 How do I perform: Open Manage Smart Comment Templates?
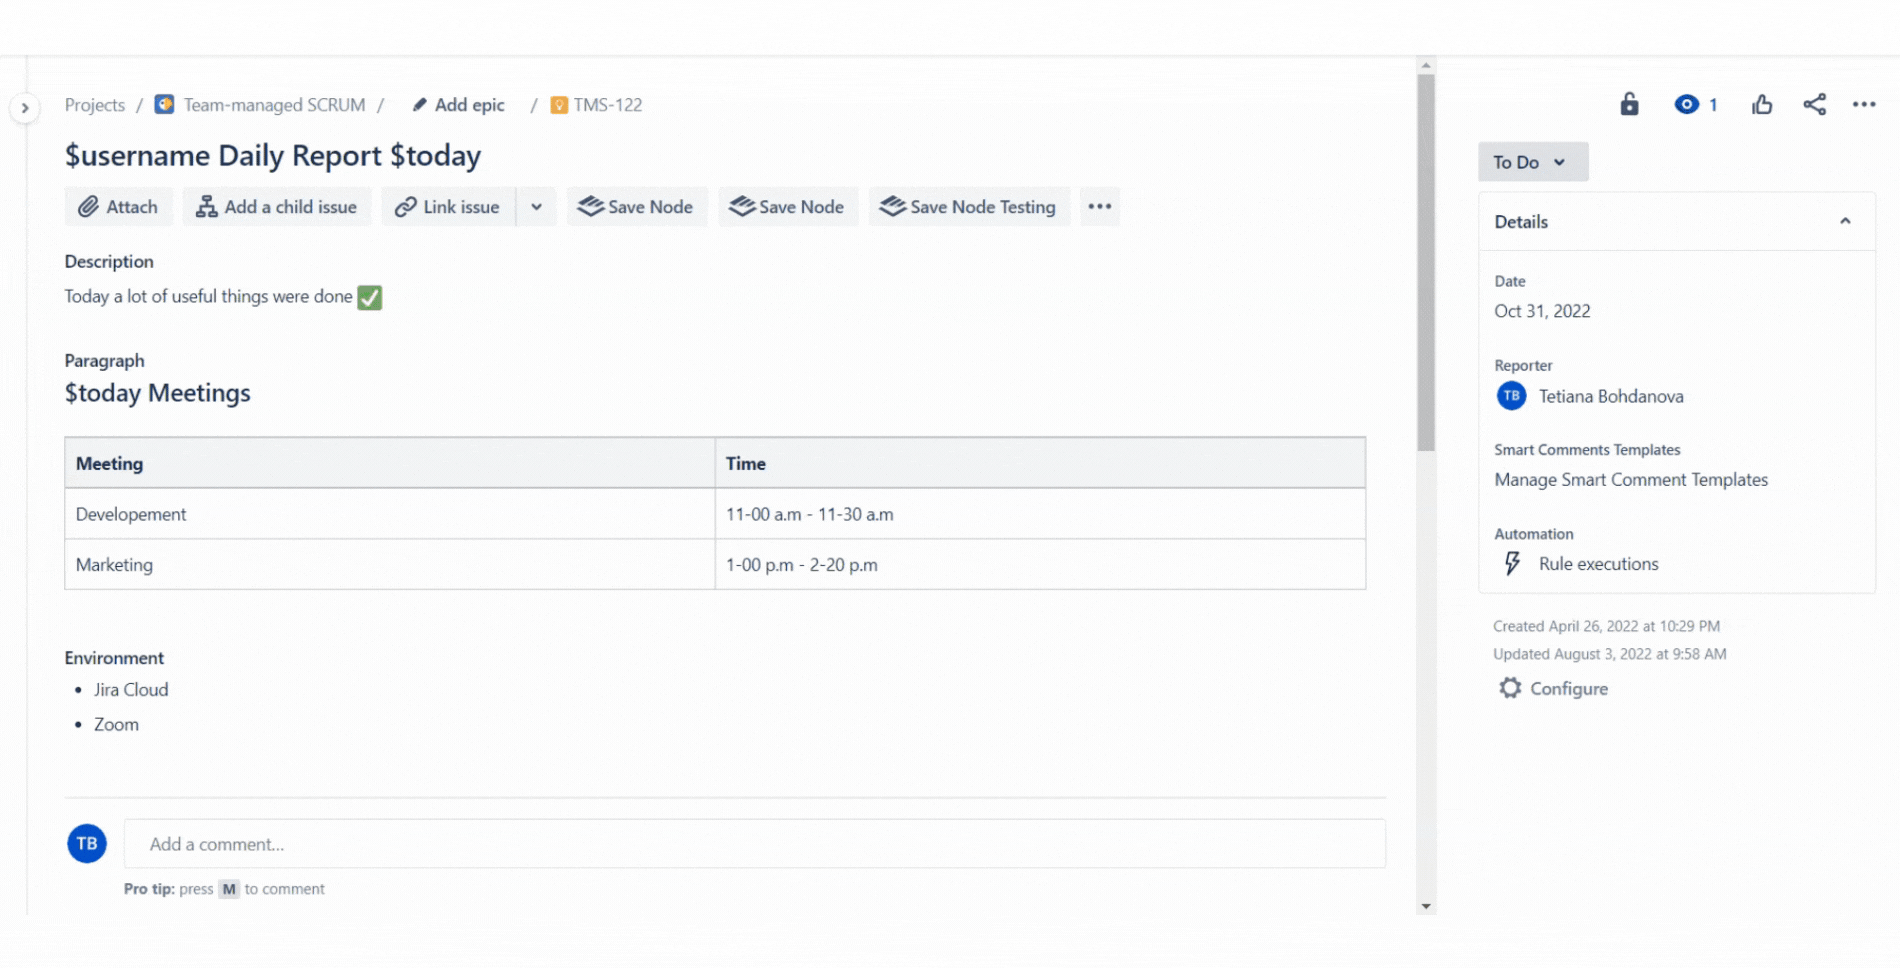(1630, 480)
